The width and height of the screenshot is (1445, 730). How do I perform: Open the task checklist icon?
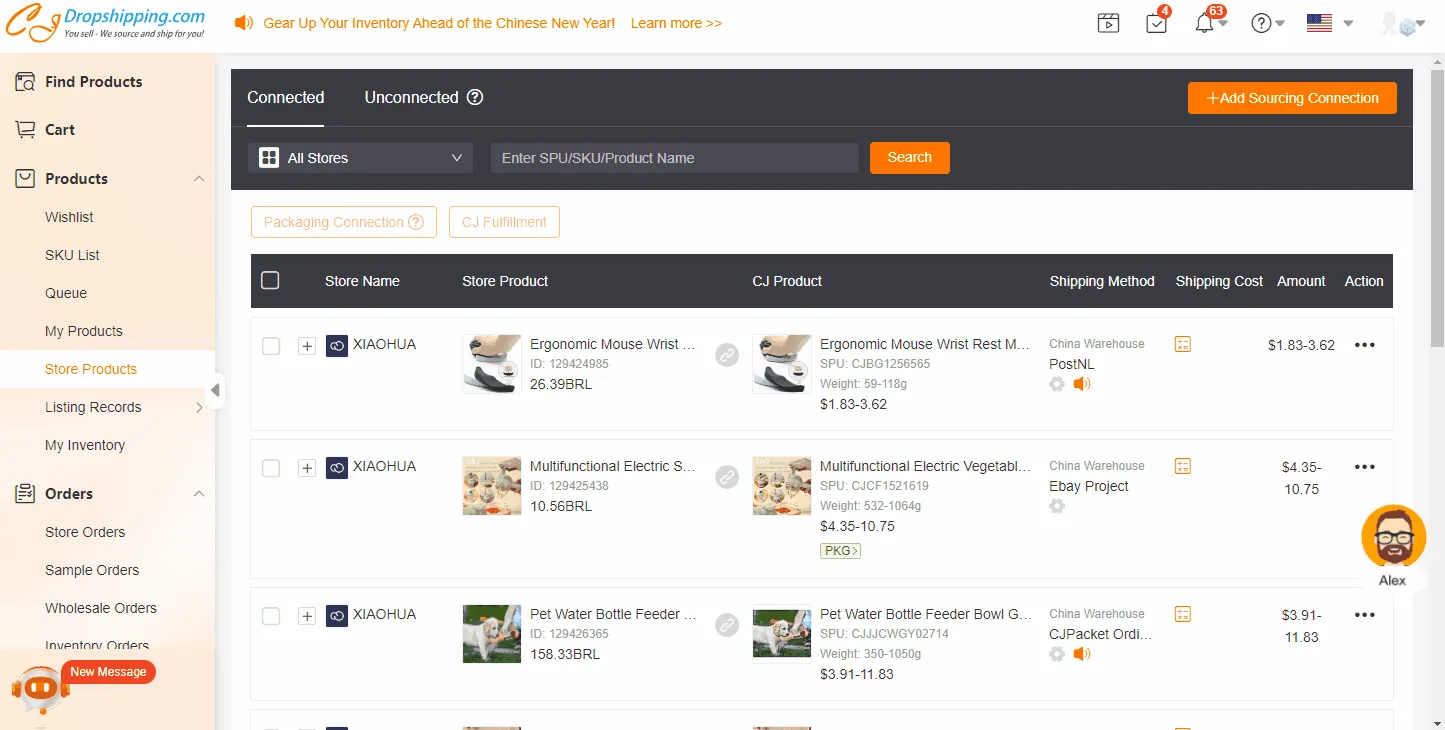(x=1157, y=23)
